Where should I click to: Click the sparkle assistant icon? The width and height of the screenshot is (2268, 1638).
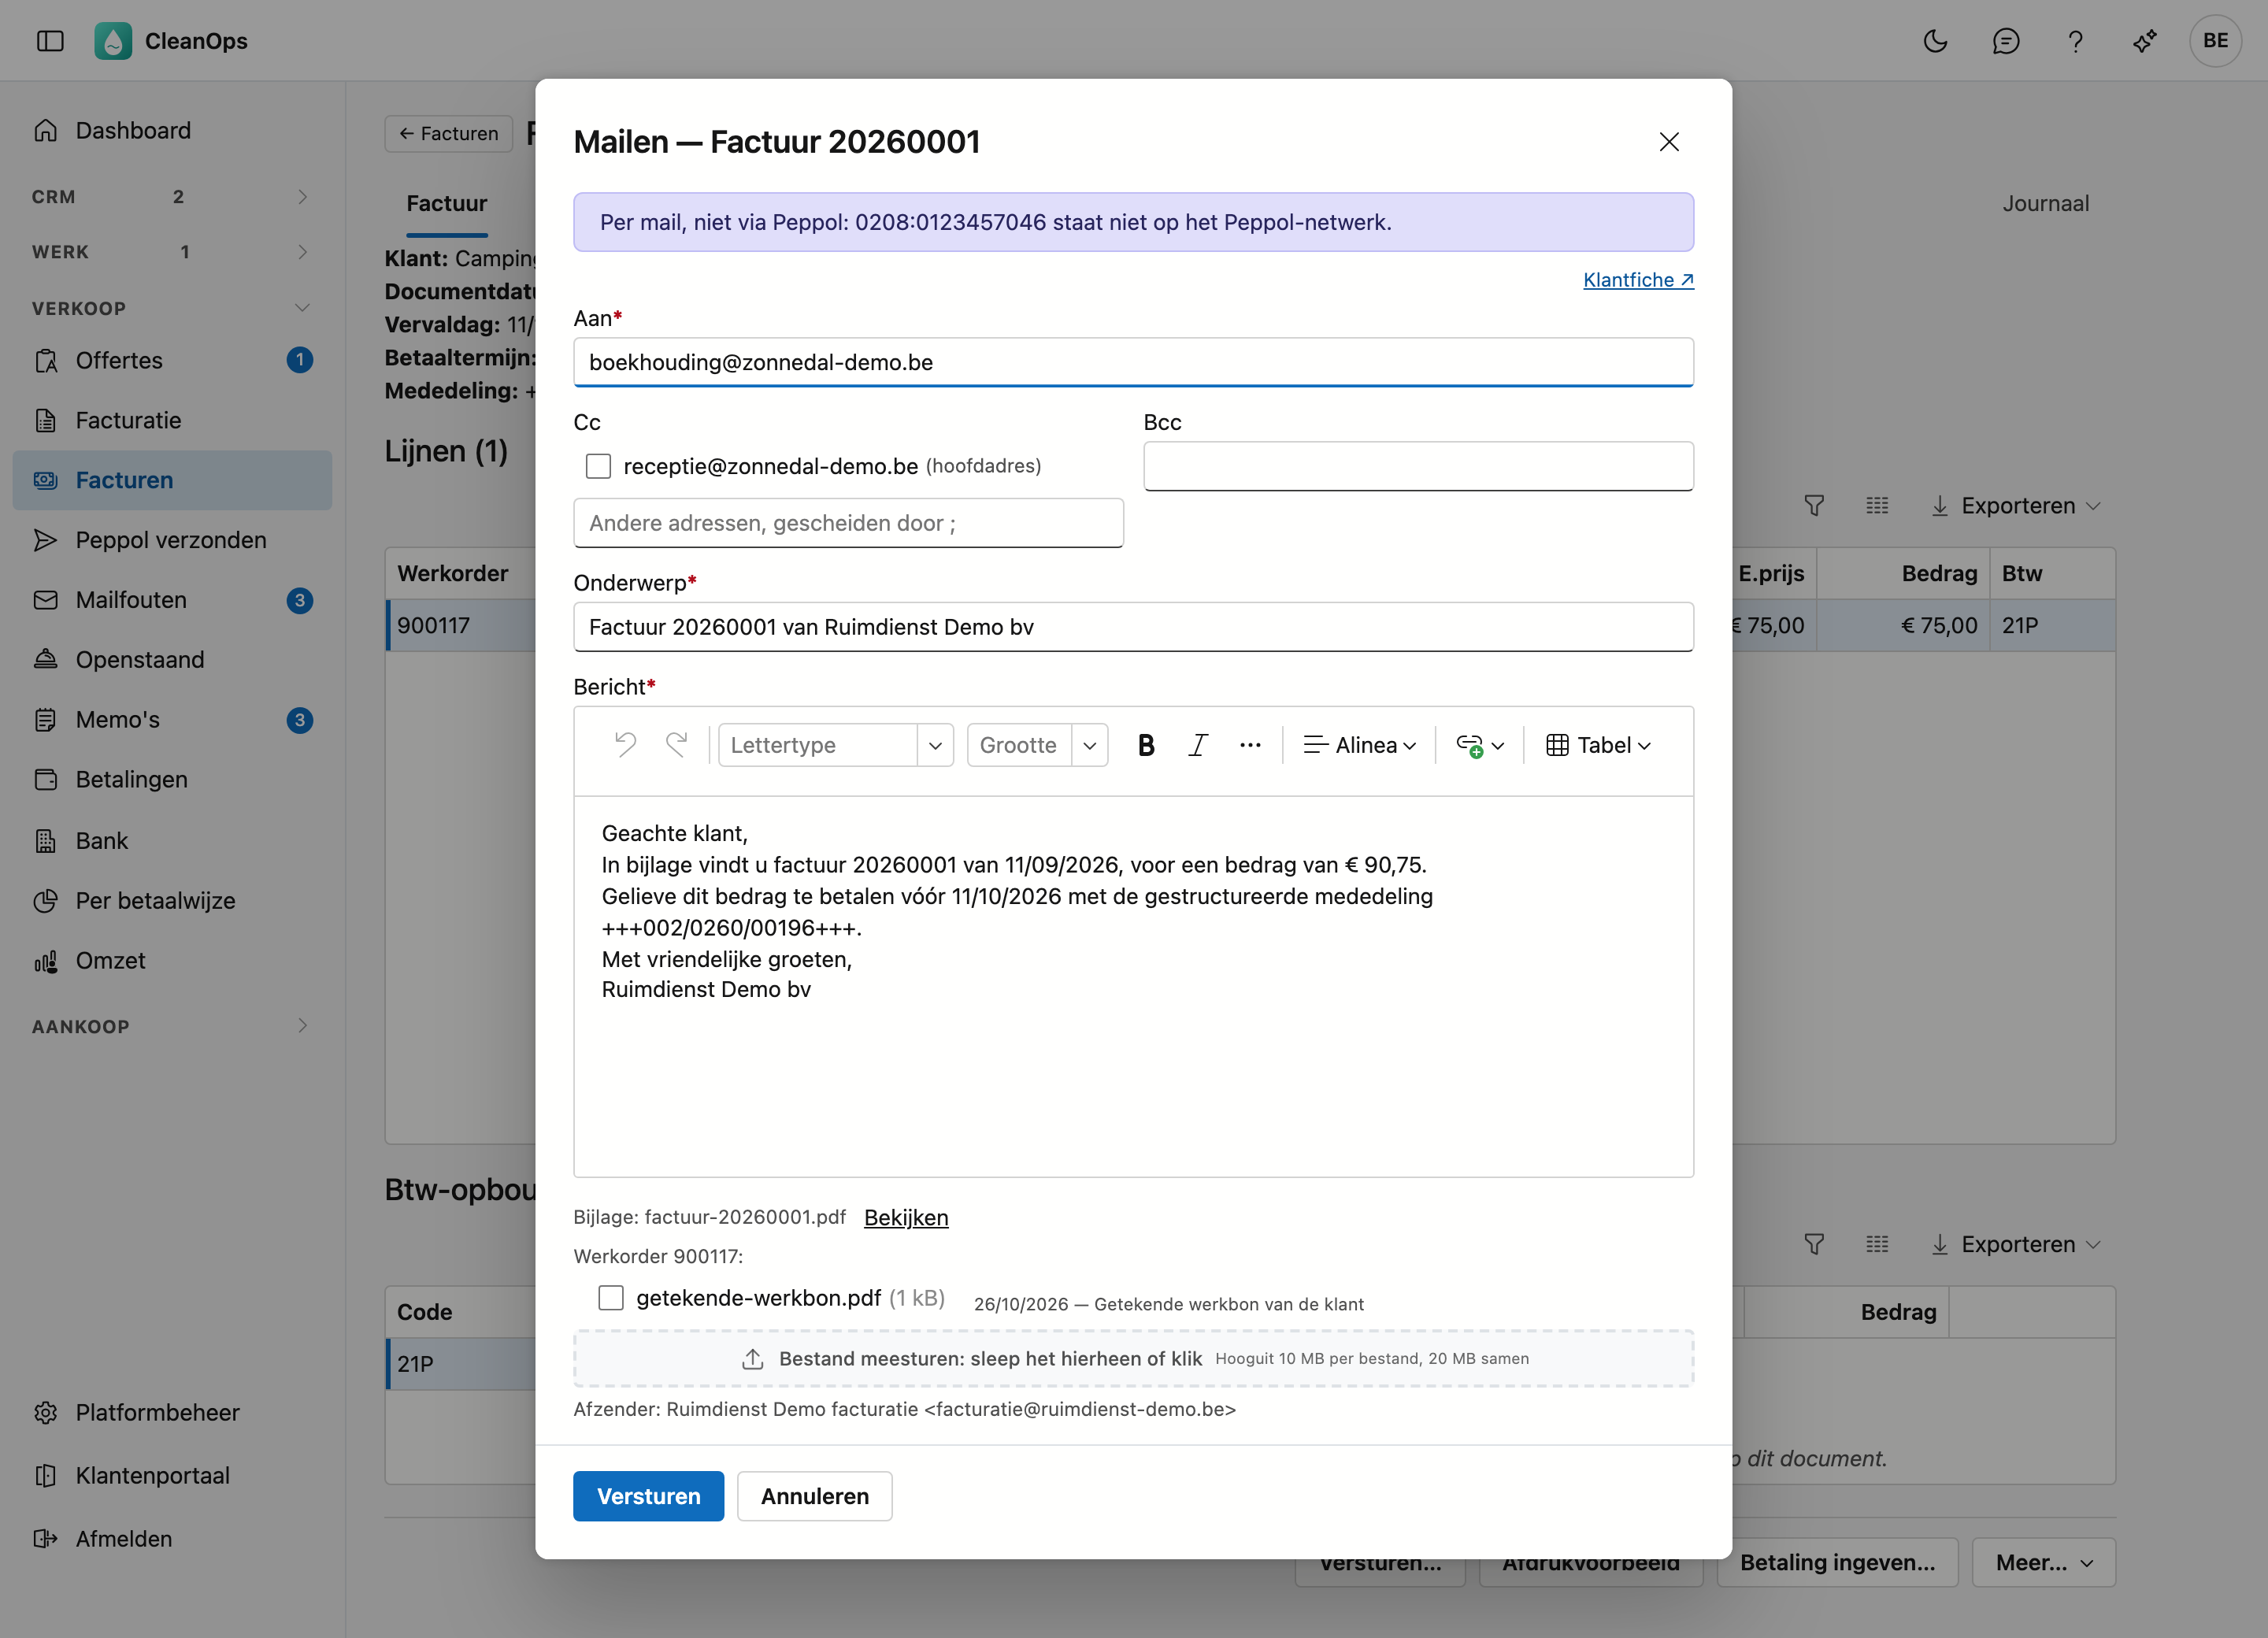[2145, 41]
